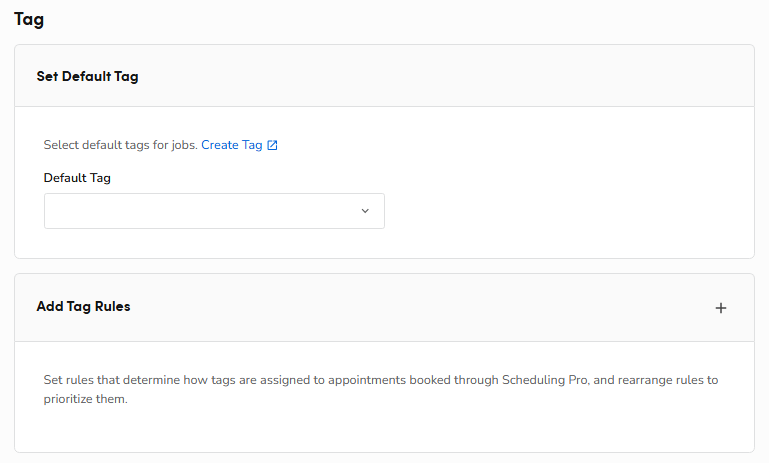The height and width of the screenshot is (463, 769).
Task: Click the Default Tag field label
Action: [77, 178]
